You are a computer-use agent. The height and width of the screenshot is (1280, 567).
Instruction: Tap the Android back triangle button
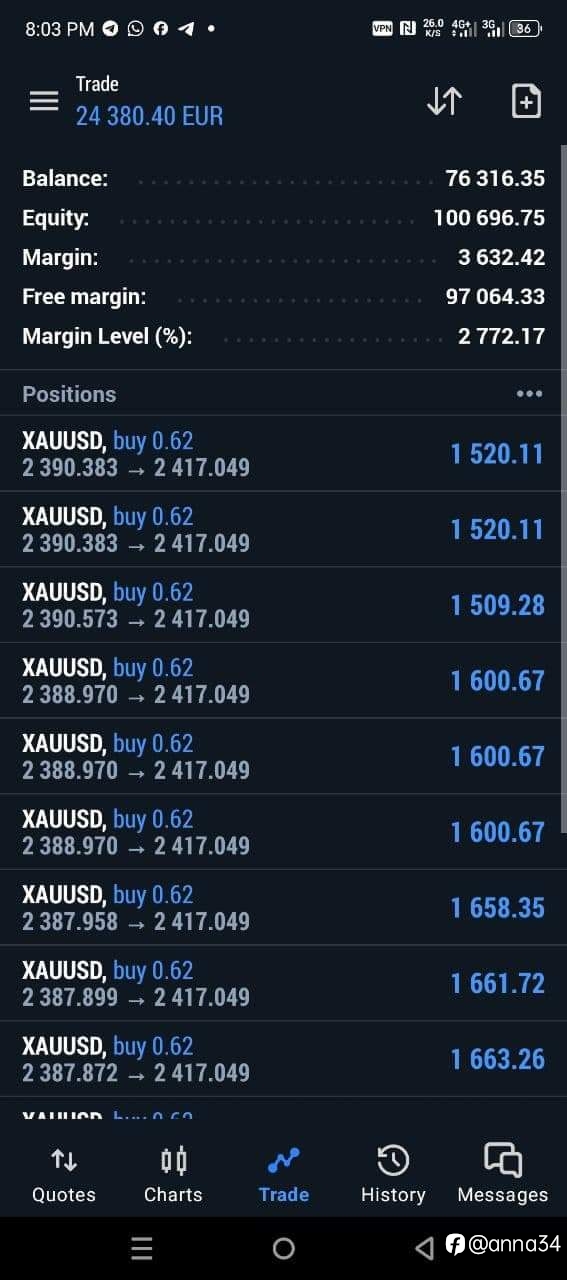tap(424, 1247)
